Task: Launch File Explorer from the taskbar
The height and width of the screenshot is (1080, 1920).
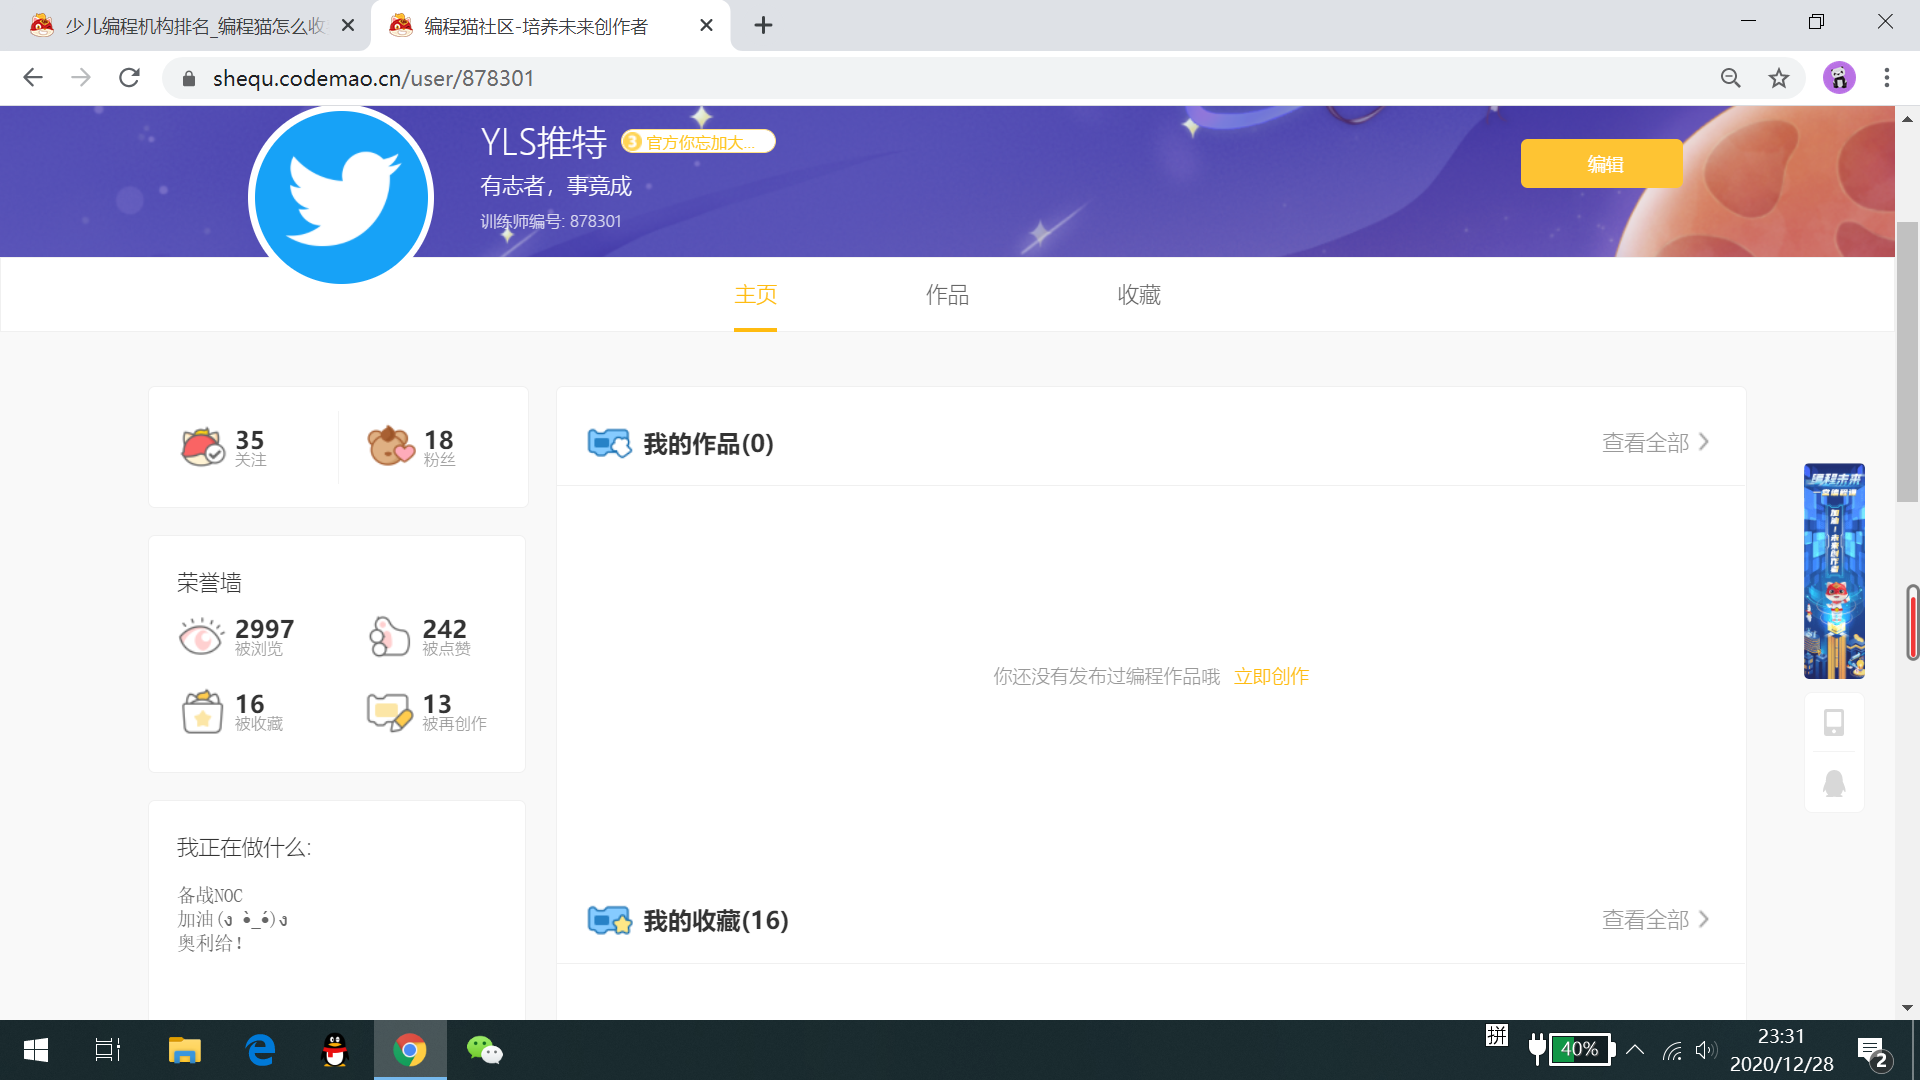Action: 185,1050
